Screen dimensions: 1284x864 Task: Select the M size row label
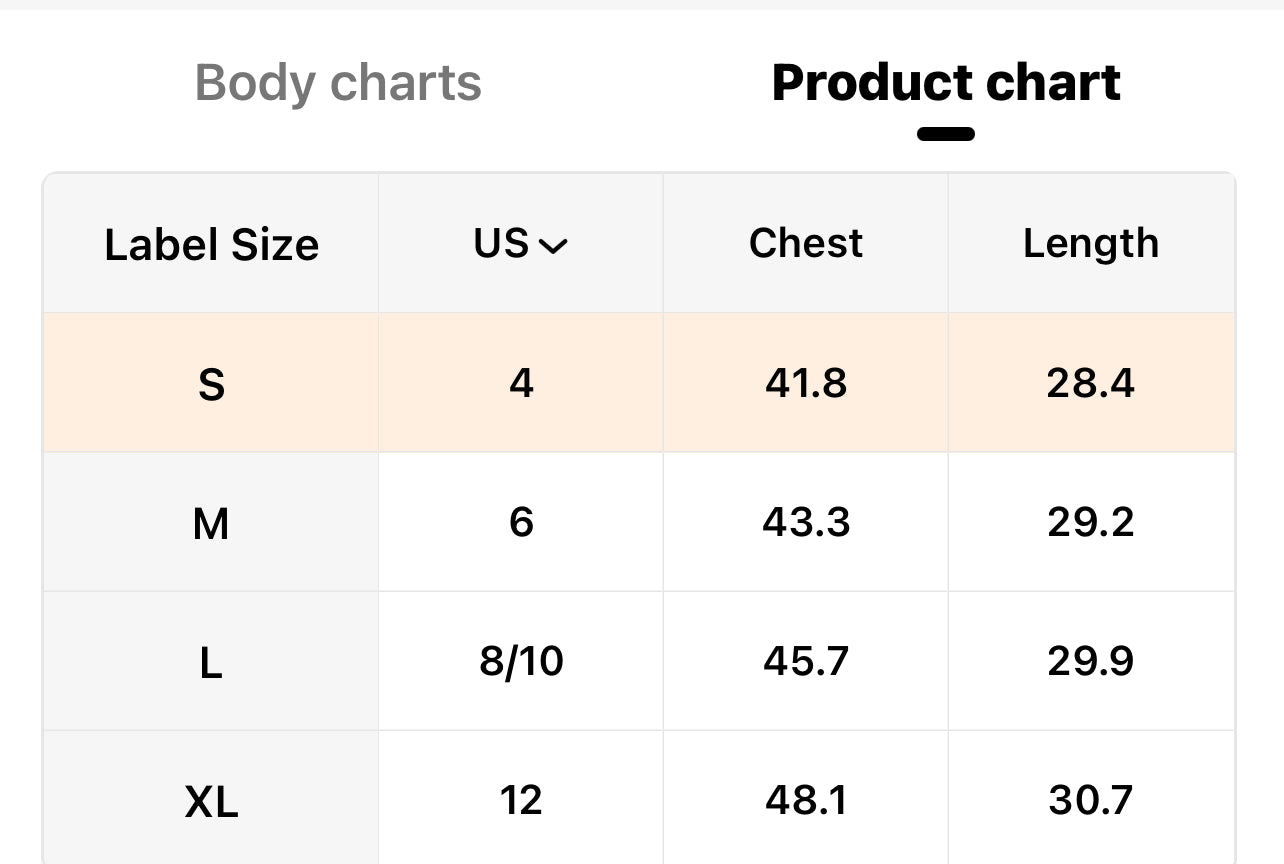(x=211, y=523)
